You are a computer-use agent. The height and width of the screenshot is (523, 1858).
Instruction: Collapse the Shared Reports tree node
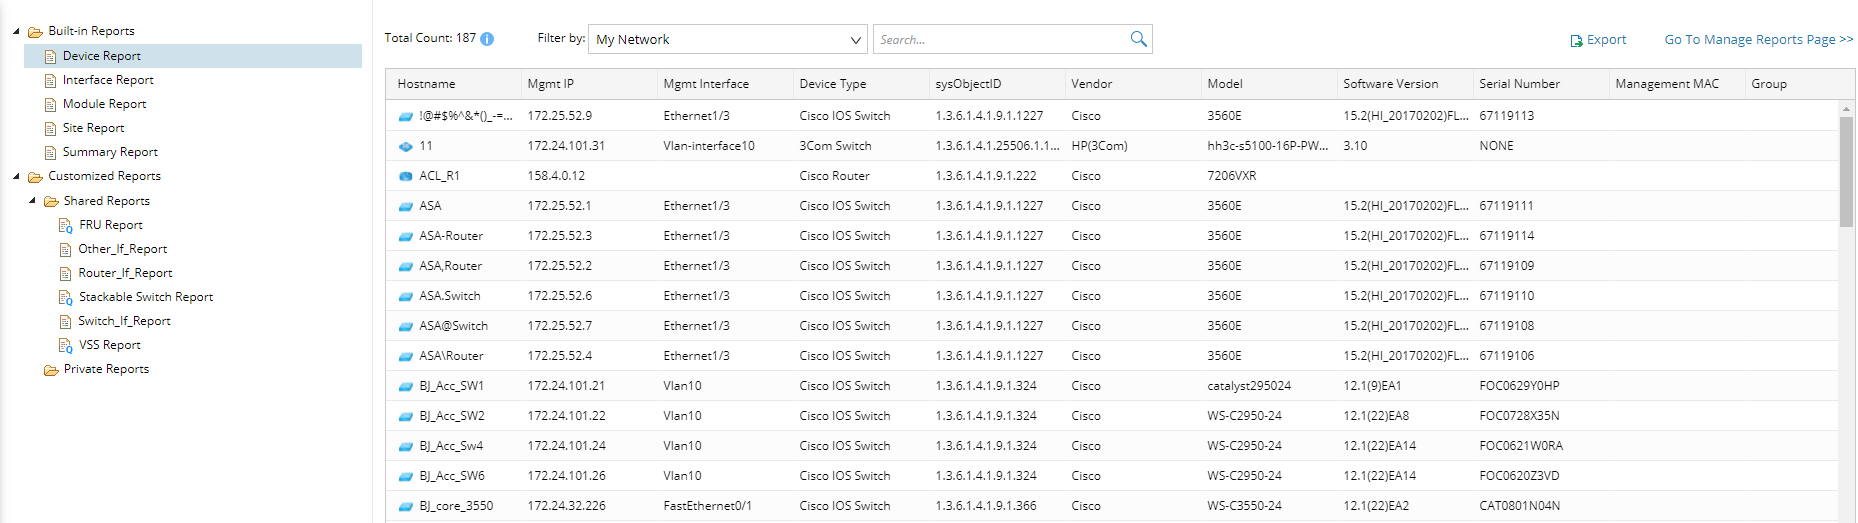pos(32,201)
